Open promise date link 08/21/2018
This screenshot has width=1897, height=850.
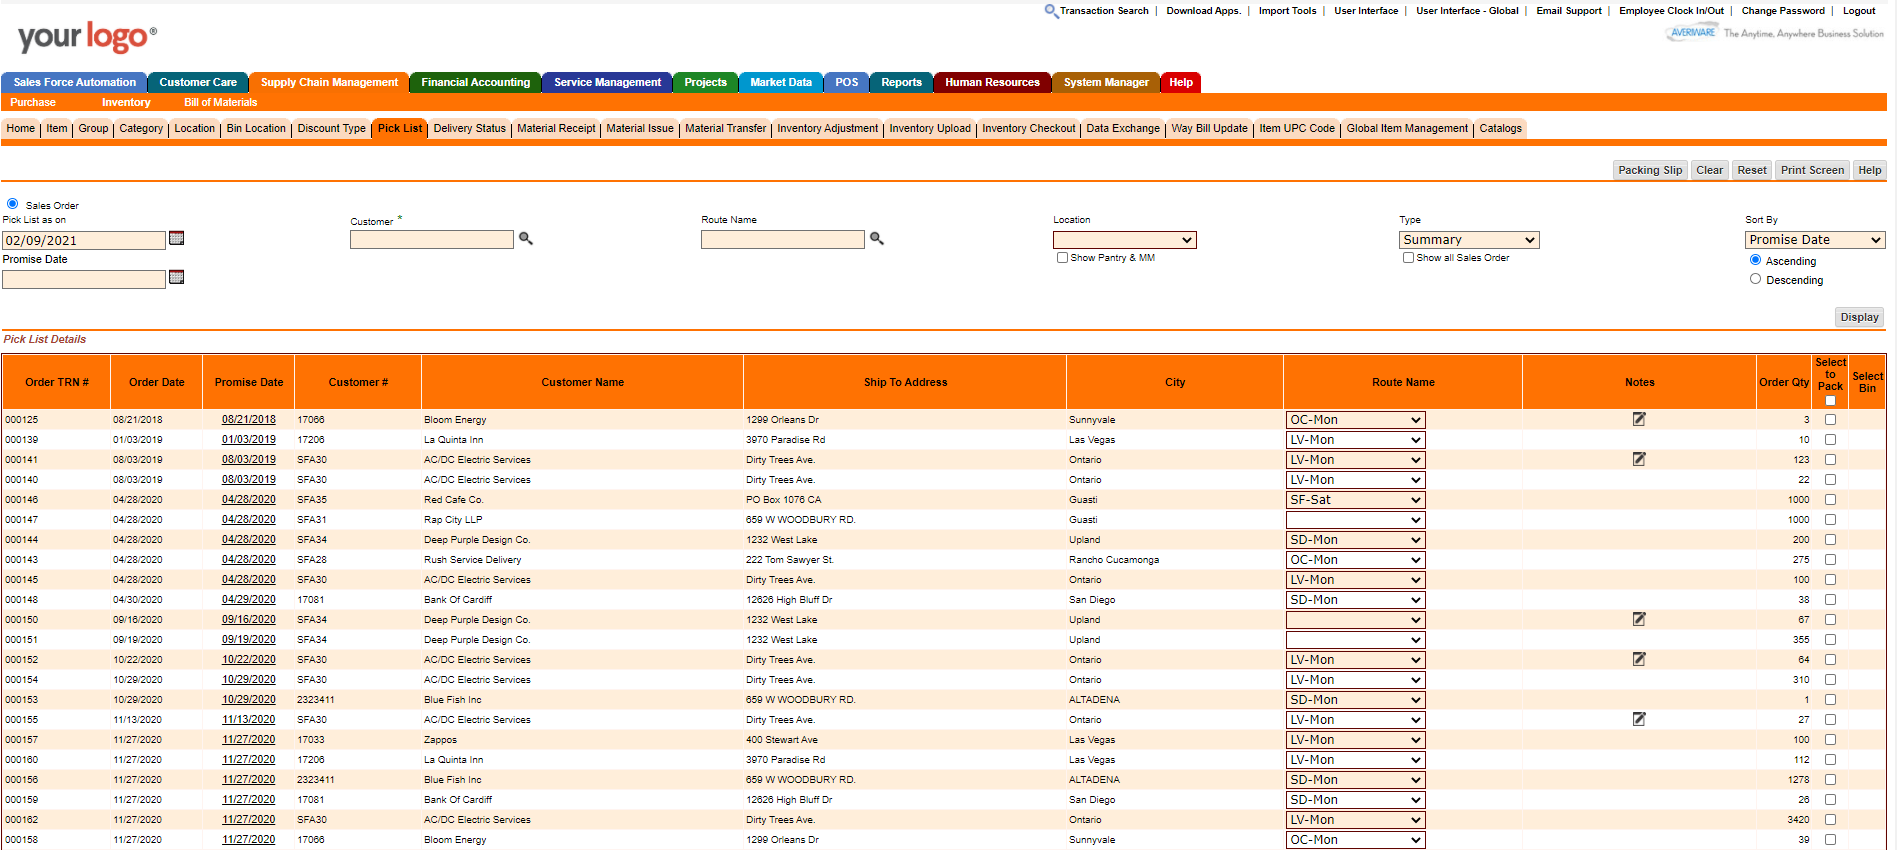(x=249, y=420)
